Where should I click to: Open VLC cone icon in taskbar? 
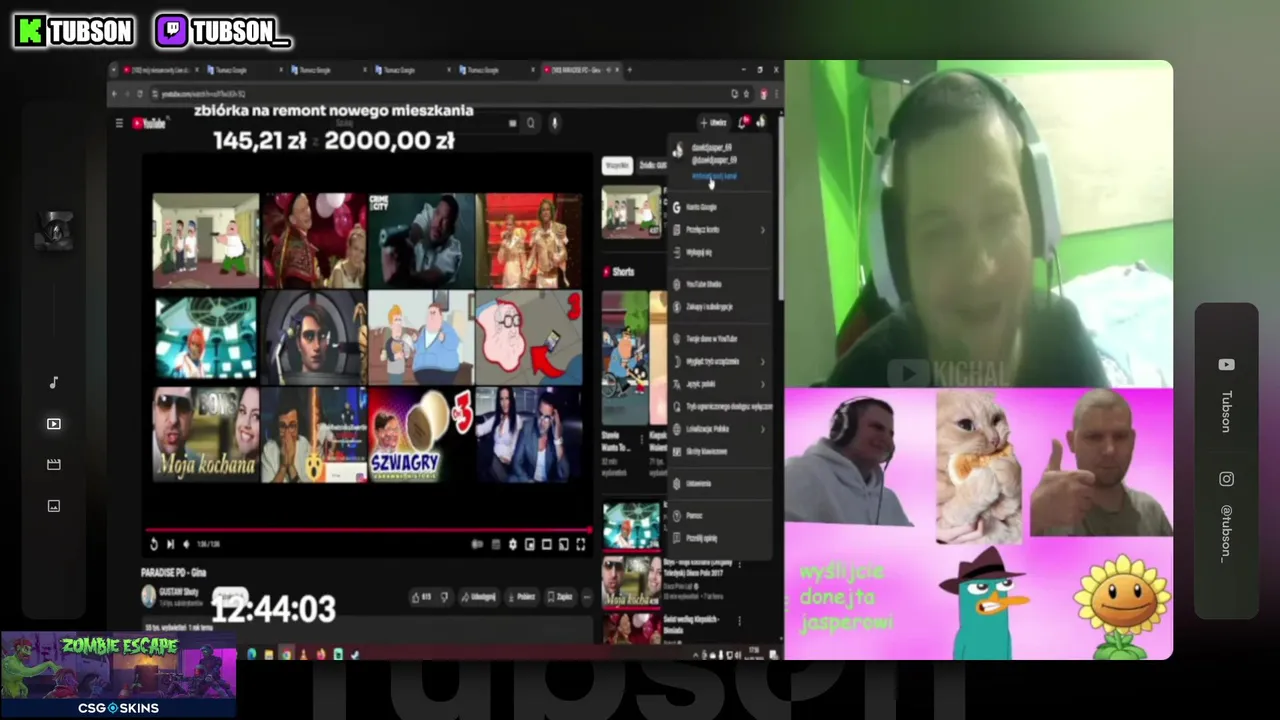[303, 655]
